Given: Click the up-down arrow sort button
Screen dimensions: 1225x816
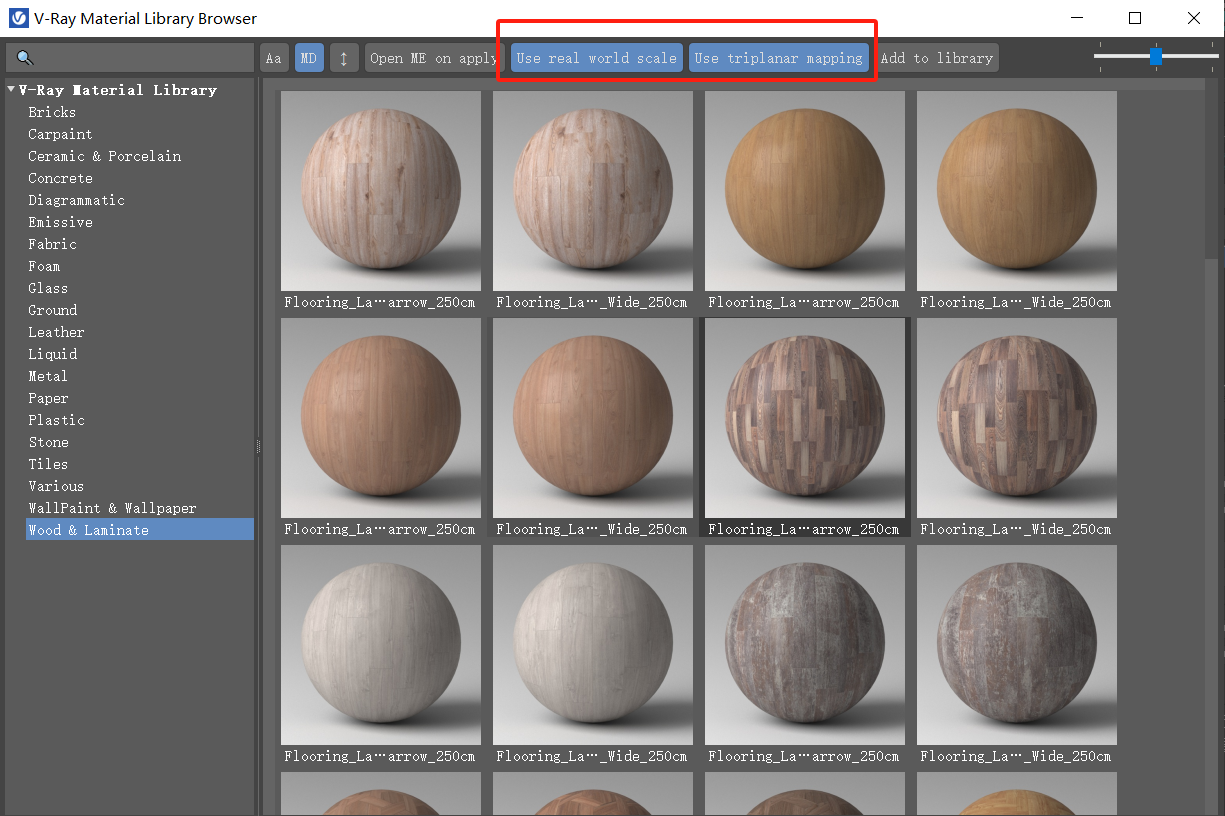Looking at the screenshot, I should pyautogui.click(x=343, y=58).
